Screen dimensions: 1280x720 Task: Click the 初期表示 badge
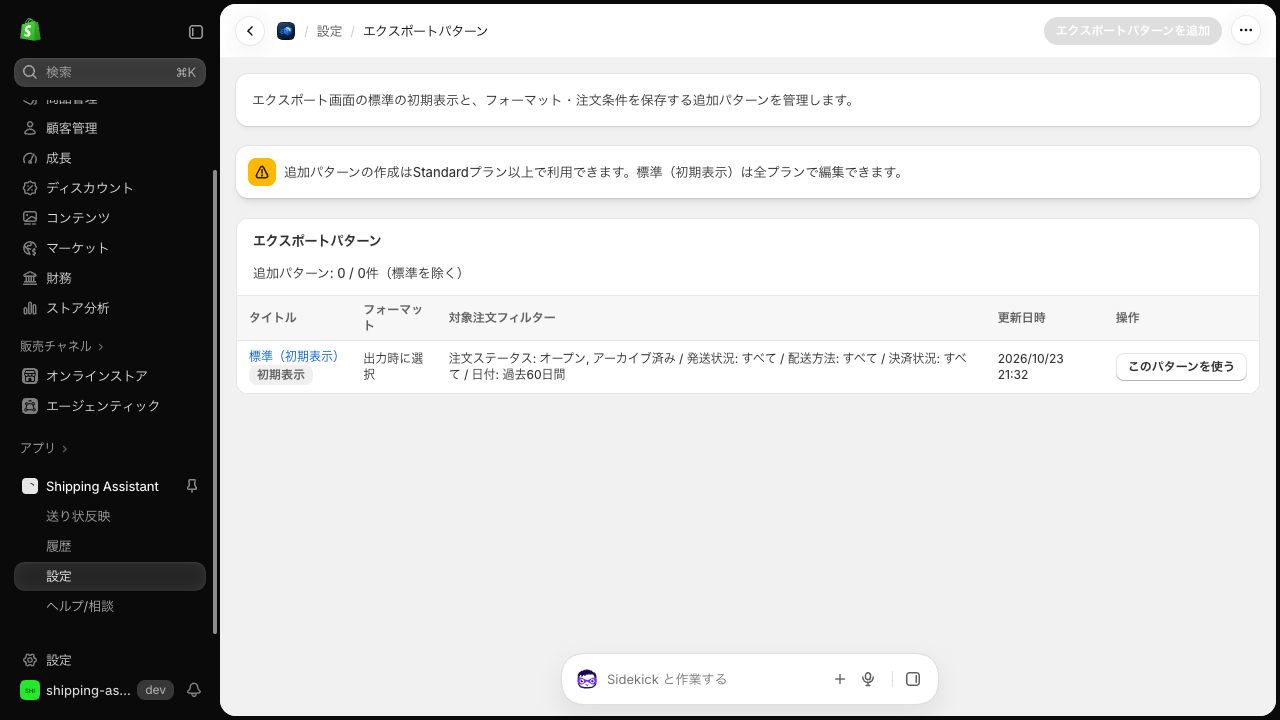(x=281, y=375)
